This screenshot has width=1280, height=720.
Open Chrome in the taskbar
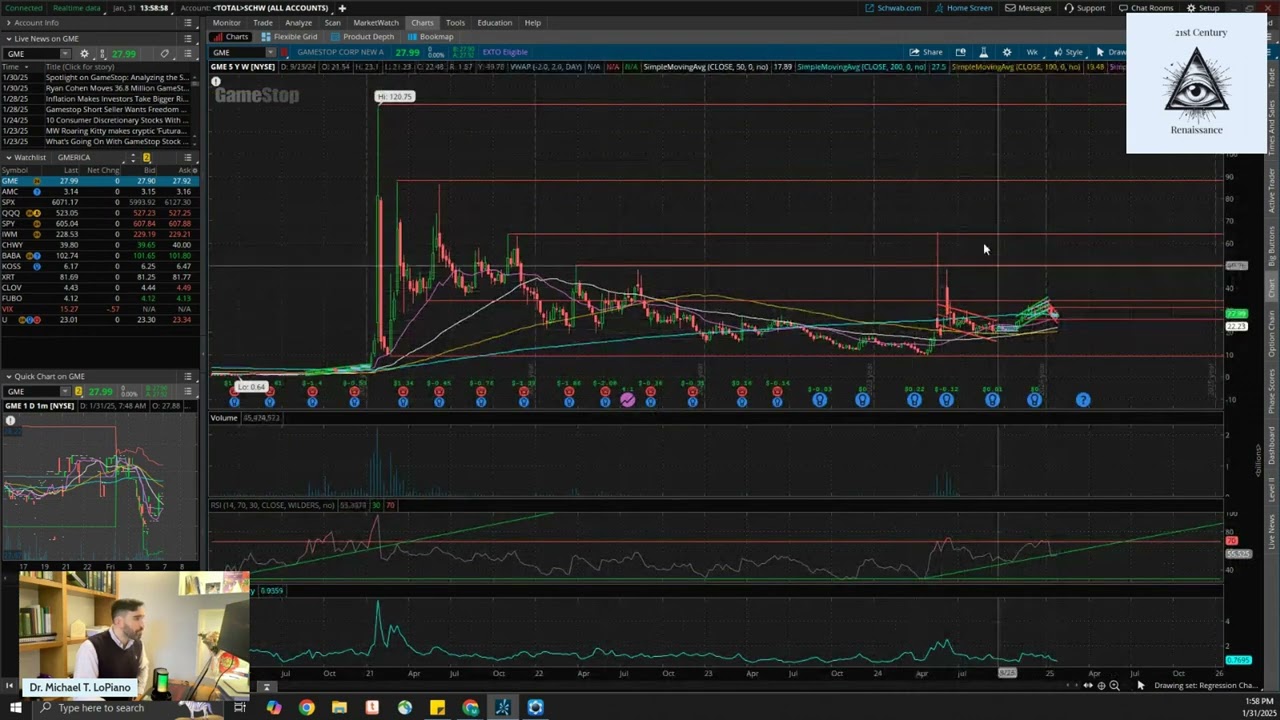coord(306,708)
